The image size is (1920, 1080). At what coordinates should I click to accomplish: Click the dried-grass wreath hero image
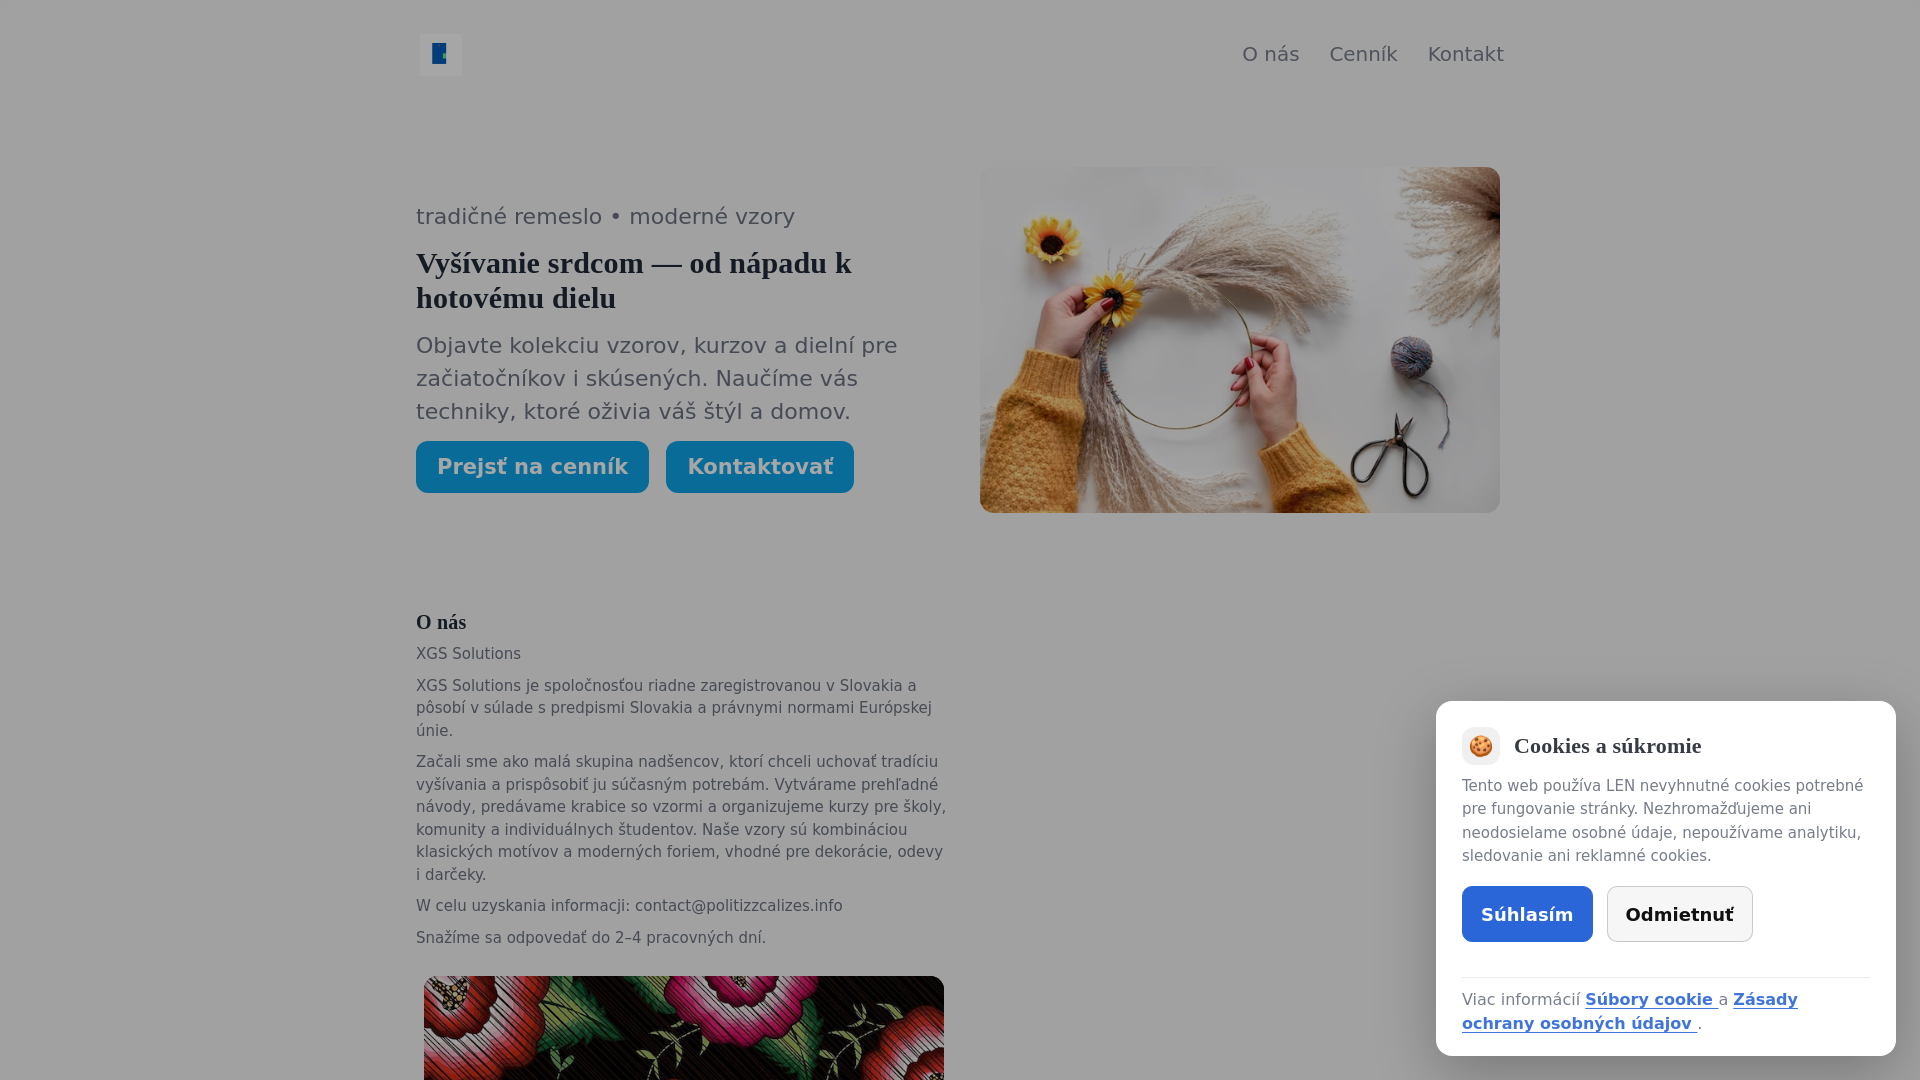[1240, 340]
